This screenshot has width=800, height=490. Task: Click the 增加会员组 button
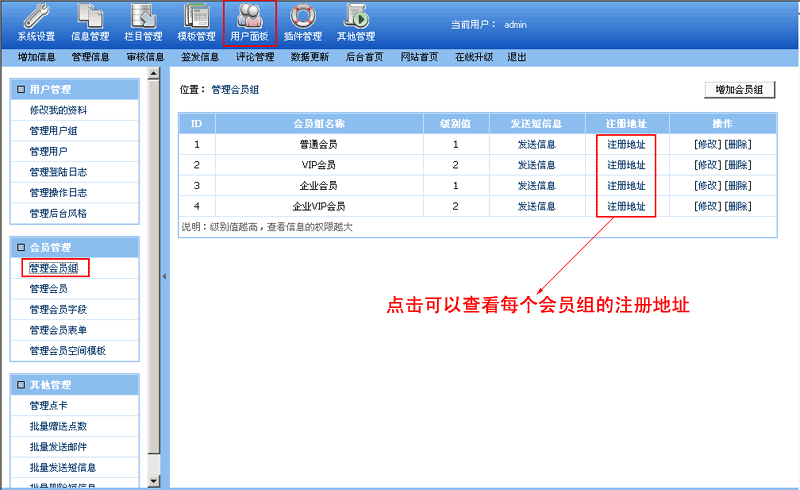point(739,90)
